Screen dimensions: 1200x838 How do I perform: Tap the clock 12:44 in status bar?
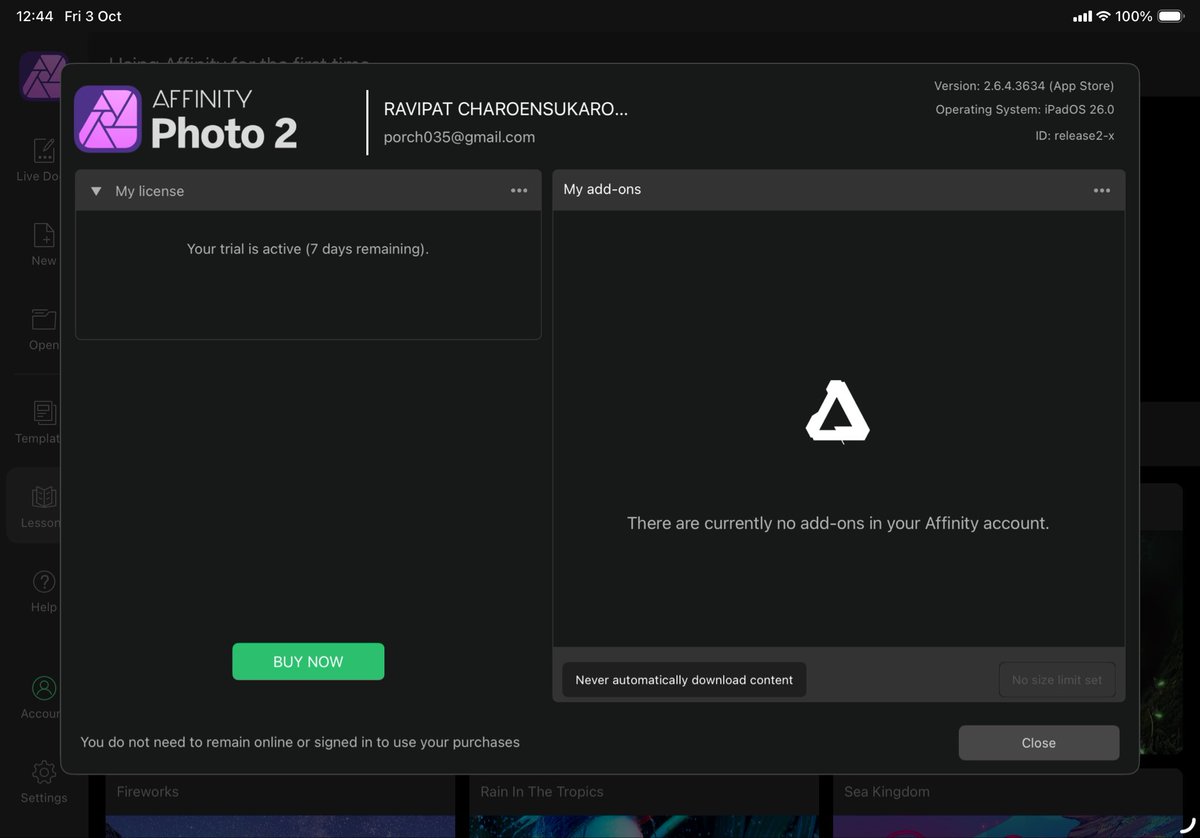[x=34, y=17]
